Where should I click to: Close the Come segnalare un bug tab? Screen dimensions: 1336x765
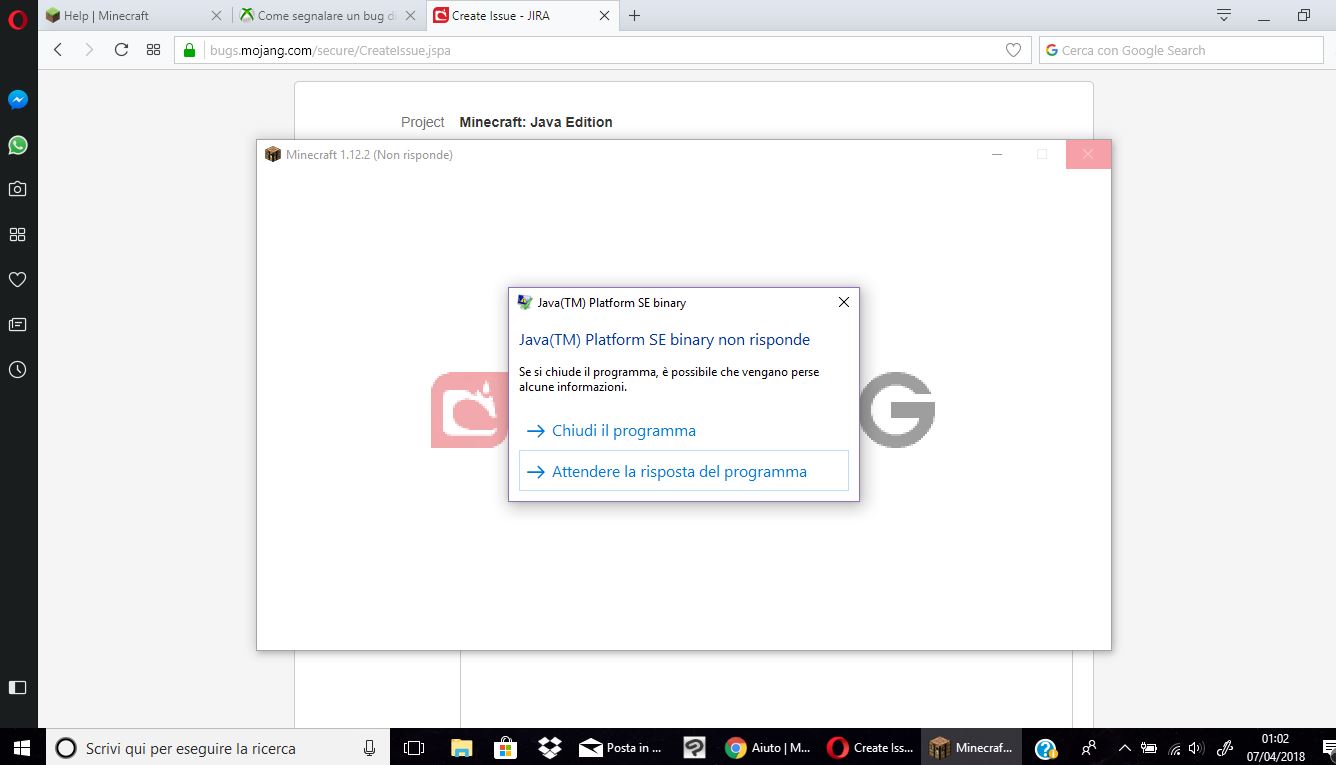410,16
